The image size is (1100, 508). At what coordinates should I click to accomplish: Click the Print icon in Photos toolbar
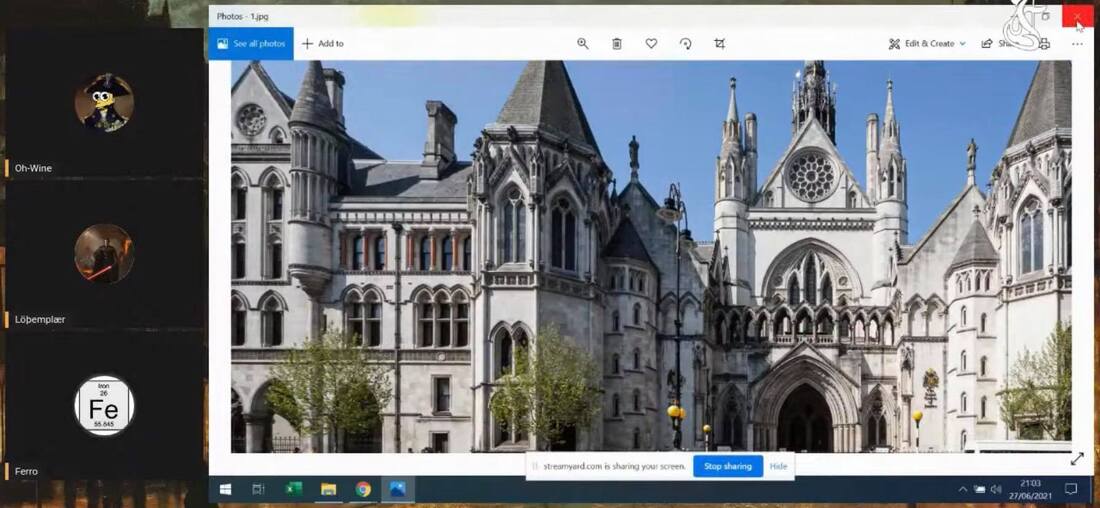tap(1044, 44)
